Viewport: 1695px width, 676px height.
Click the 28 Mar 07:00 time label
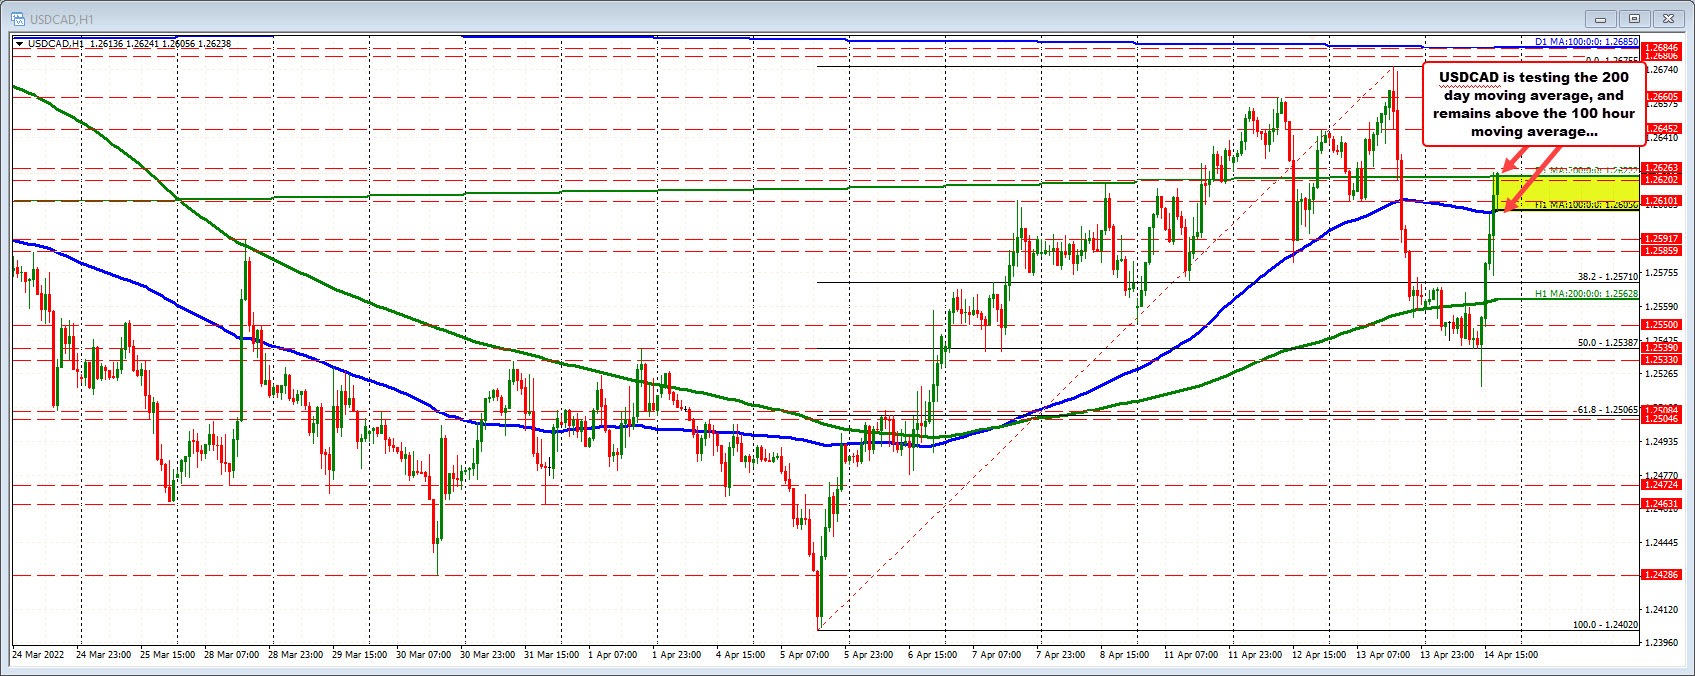(234, 655)
